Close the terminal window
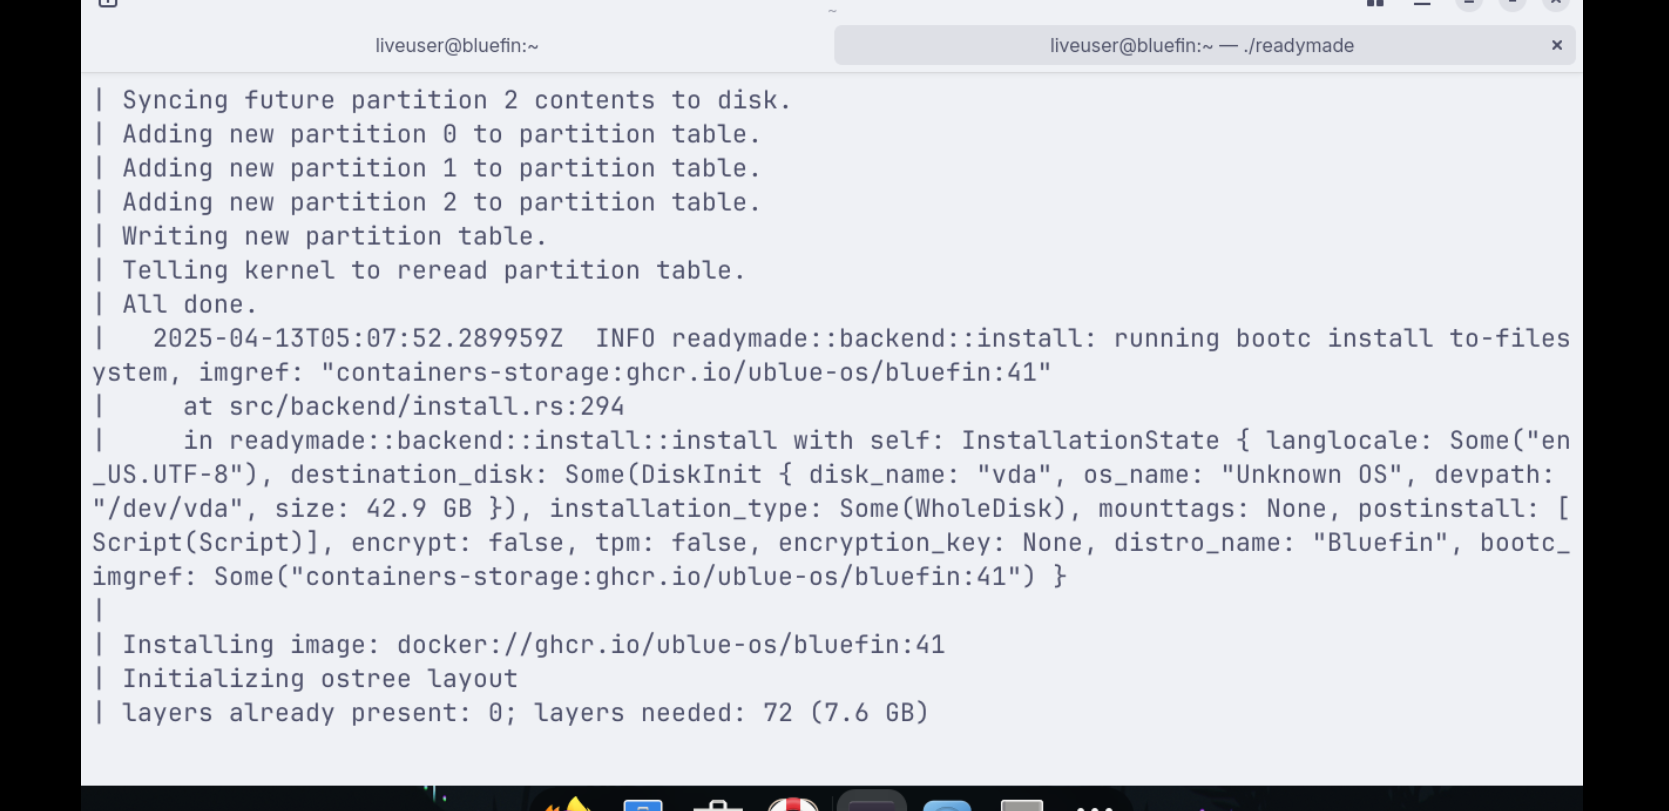Image resolution: width=1669 pixels, height=811 pixels. [1556, 3]
